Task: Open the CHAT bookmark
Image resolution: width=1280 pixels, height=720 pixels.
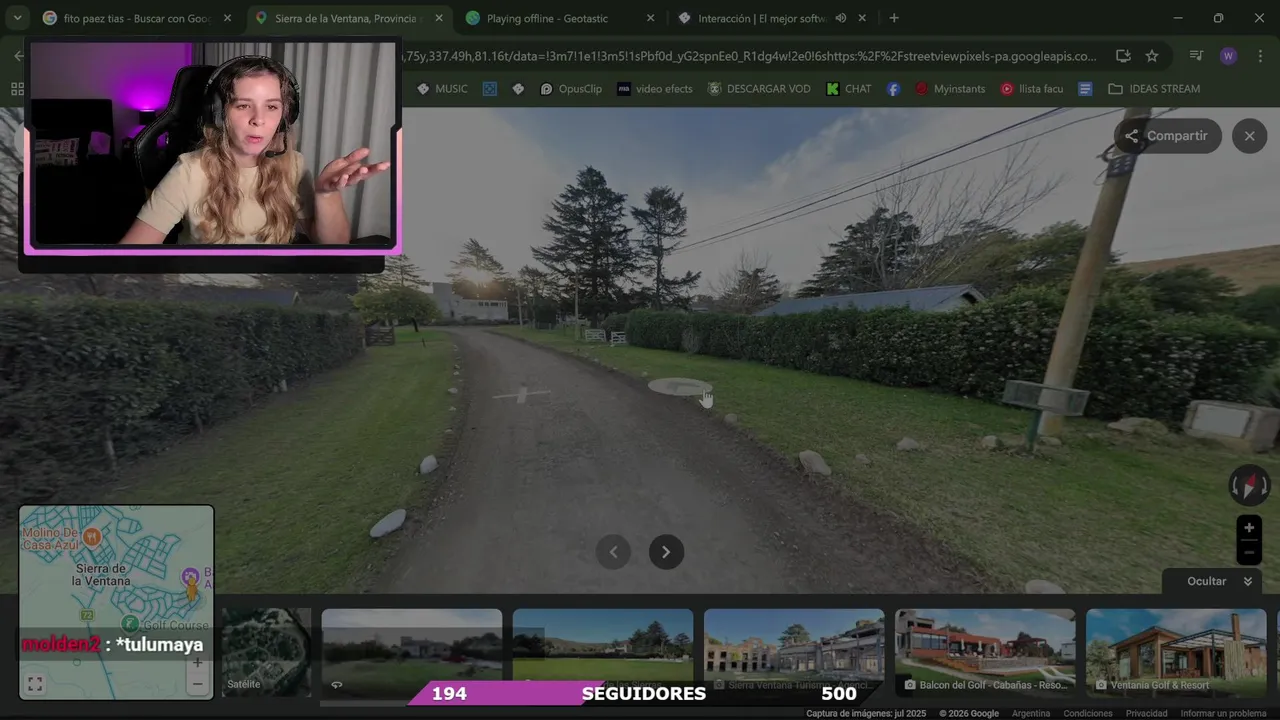Action: tap(849, 89)
